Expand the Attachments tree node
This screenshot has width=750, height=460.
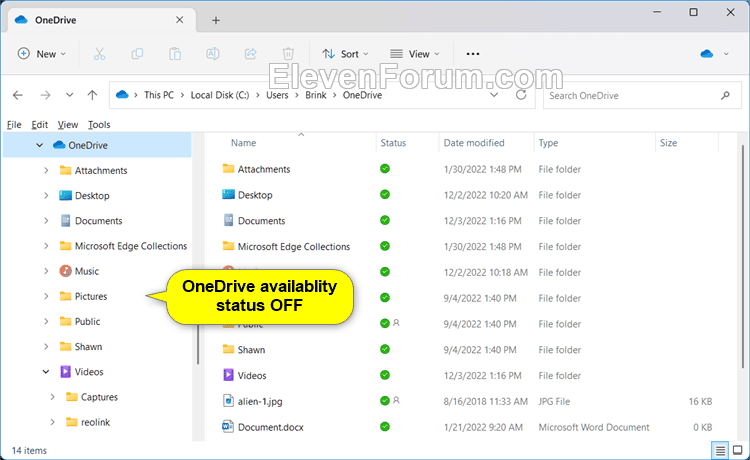[46, 170]
